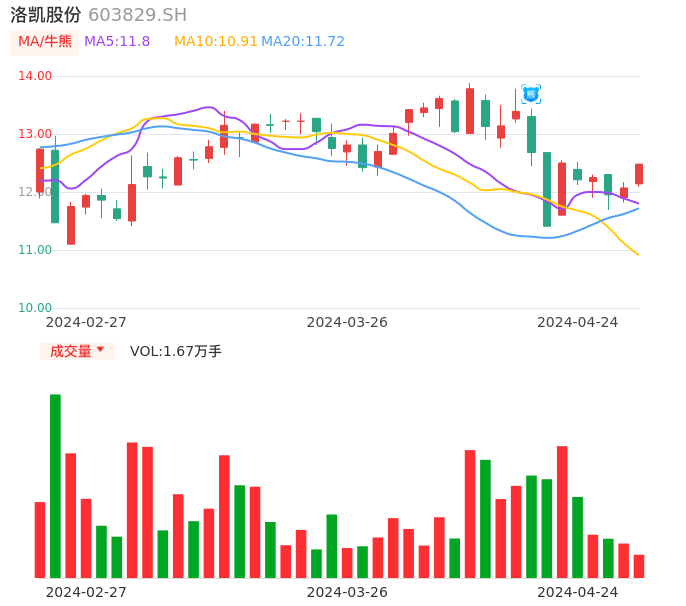Click the 2024-03-26 date on price chart axis

click(x=347, y=322)
